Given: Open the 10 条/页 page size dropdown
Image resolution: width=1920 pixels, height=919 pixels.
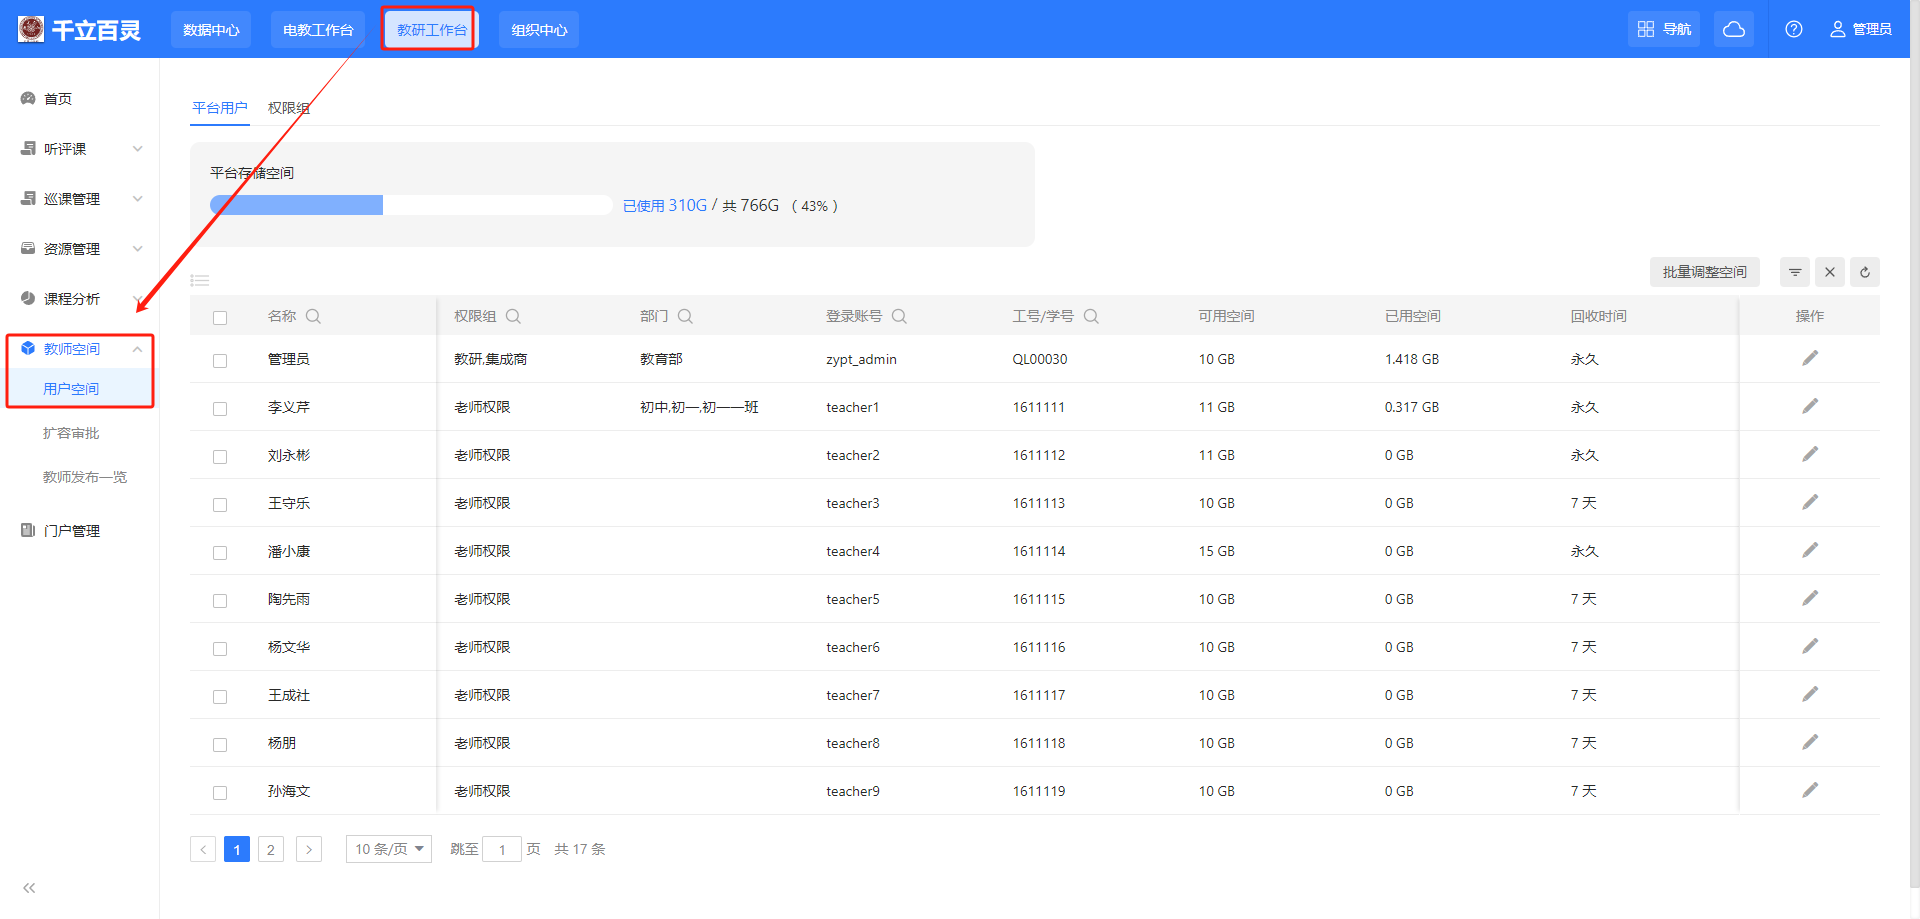Looking at the screenshot, I should click(x=389, y=849).
